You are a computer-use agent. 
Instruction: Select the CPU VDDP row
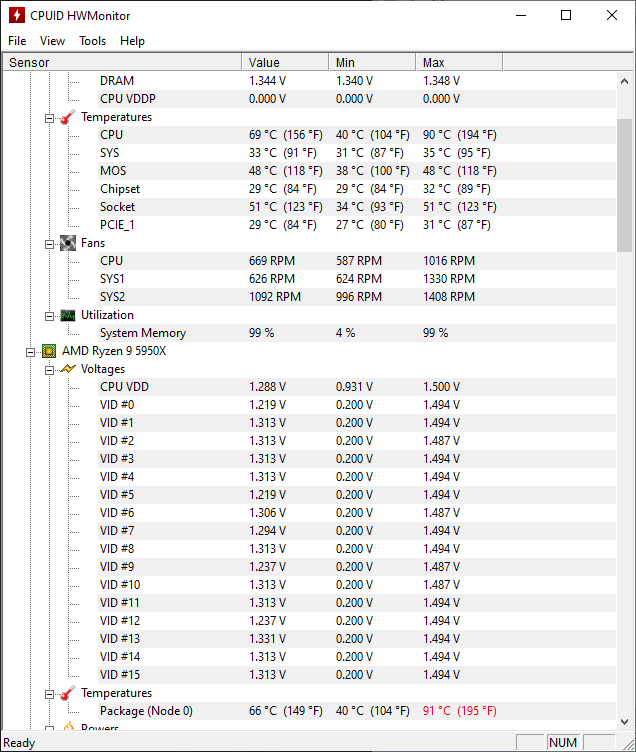coord(357,99)
